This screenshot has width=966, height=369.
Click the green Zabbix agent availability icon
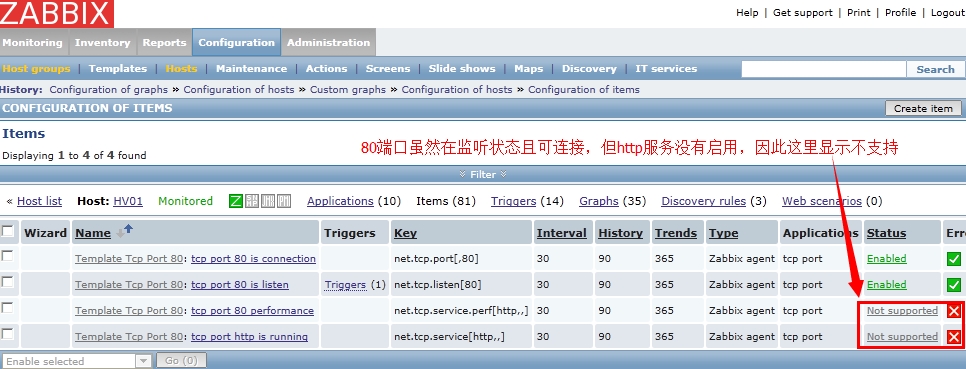click(235, 201)
